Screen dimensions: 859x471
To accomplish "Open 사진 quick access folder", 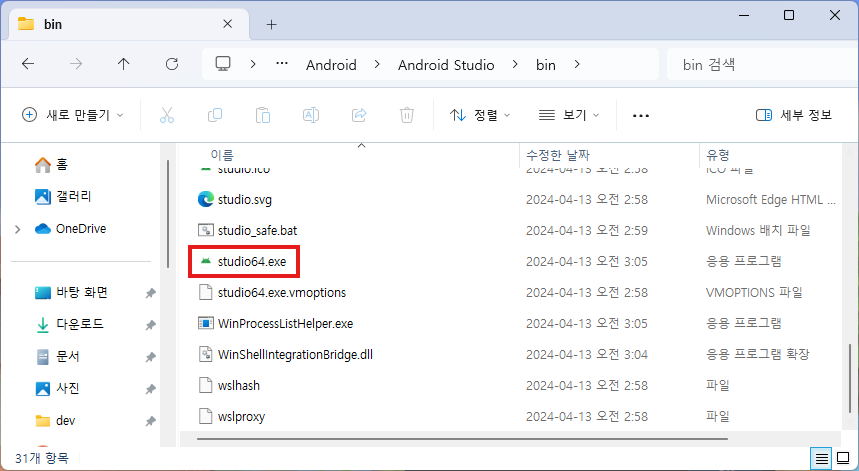I will click(x=58, y=388).
